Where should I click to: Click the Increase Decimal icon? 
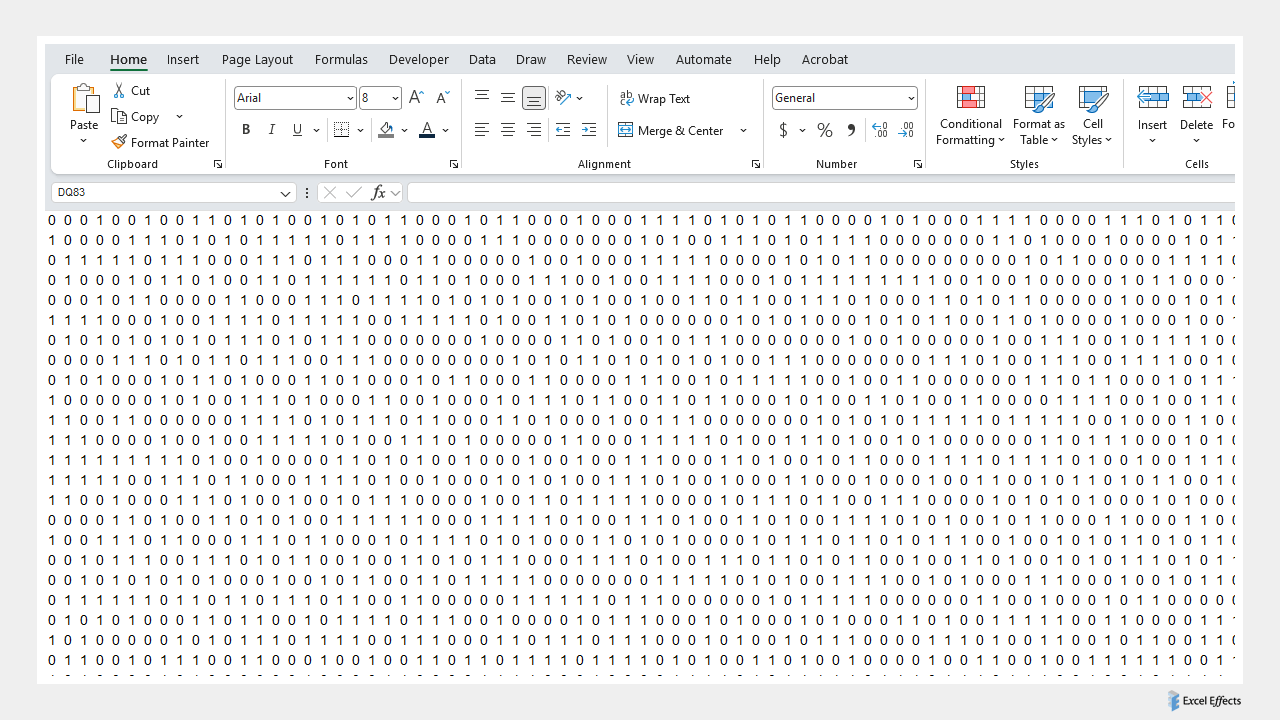click(879, 130)
